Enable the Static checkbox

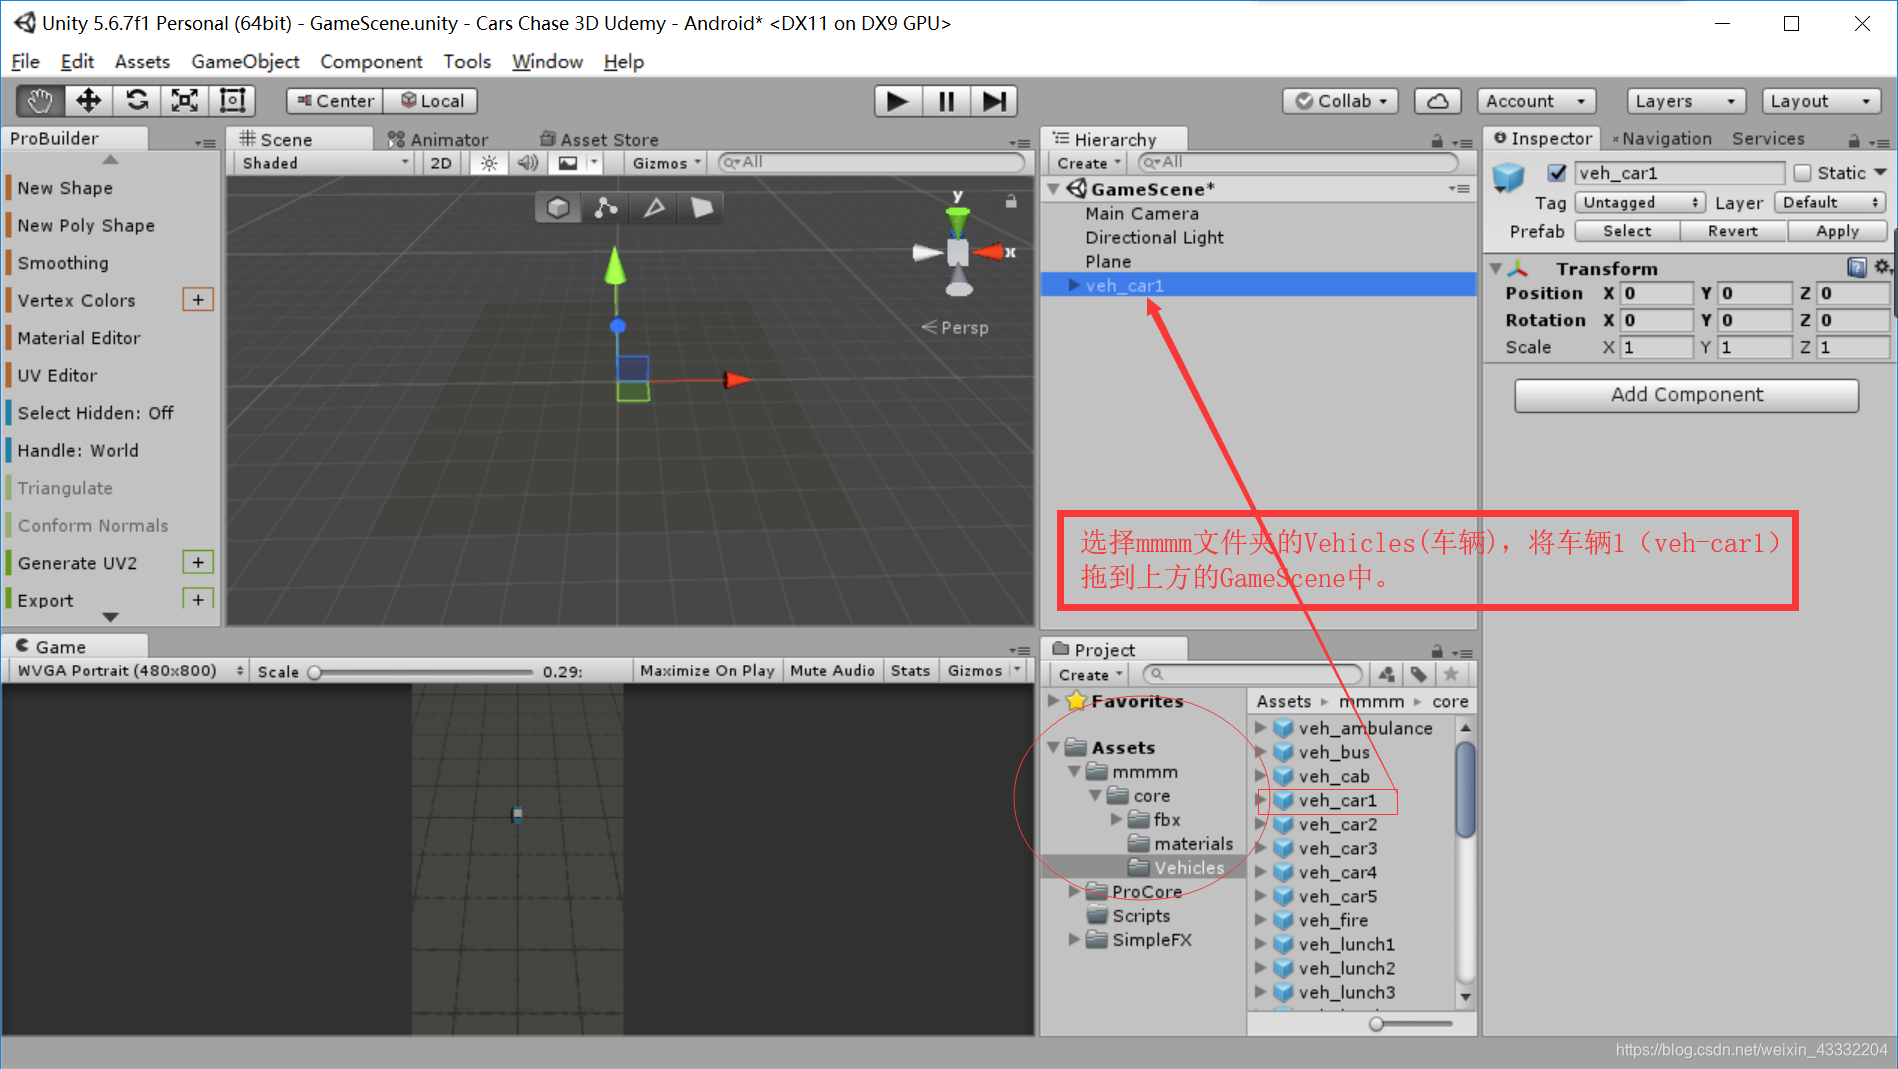tap(1802, 173)
